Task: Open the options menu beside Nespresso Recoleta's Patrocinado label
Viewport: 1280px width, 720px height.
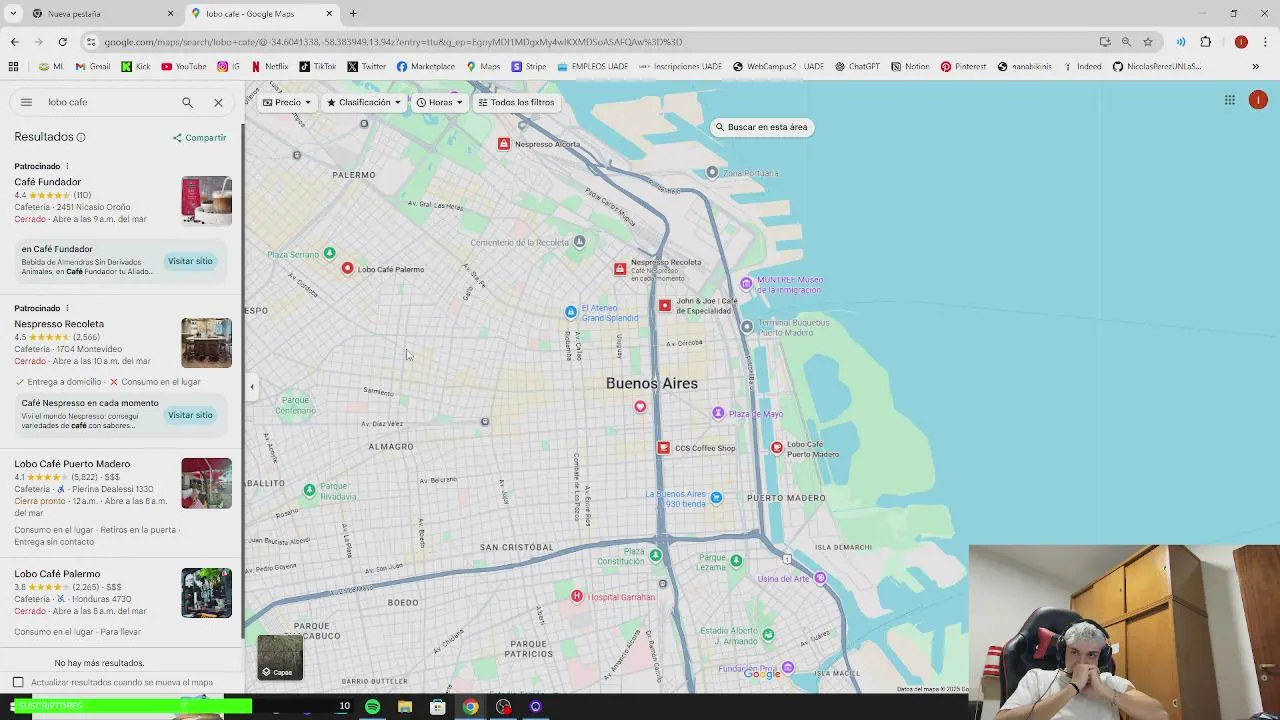Action: [67, 308]
